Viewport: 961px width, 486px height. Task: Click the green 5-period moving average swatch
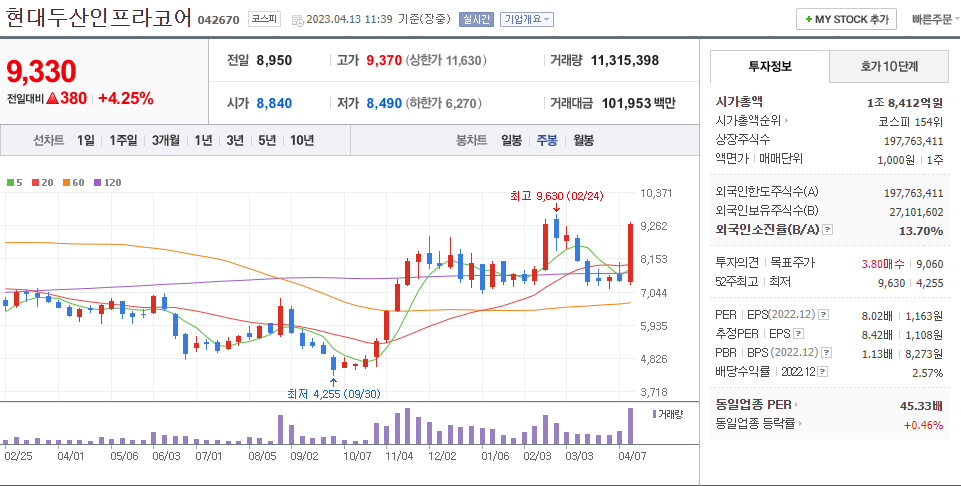(10, 183)
